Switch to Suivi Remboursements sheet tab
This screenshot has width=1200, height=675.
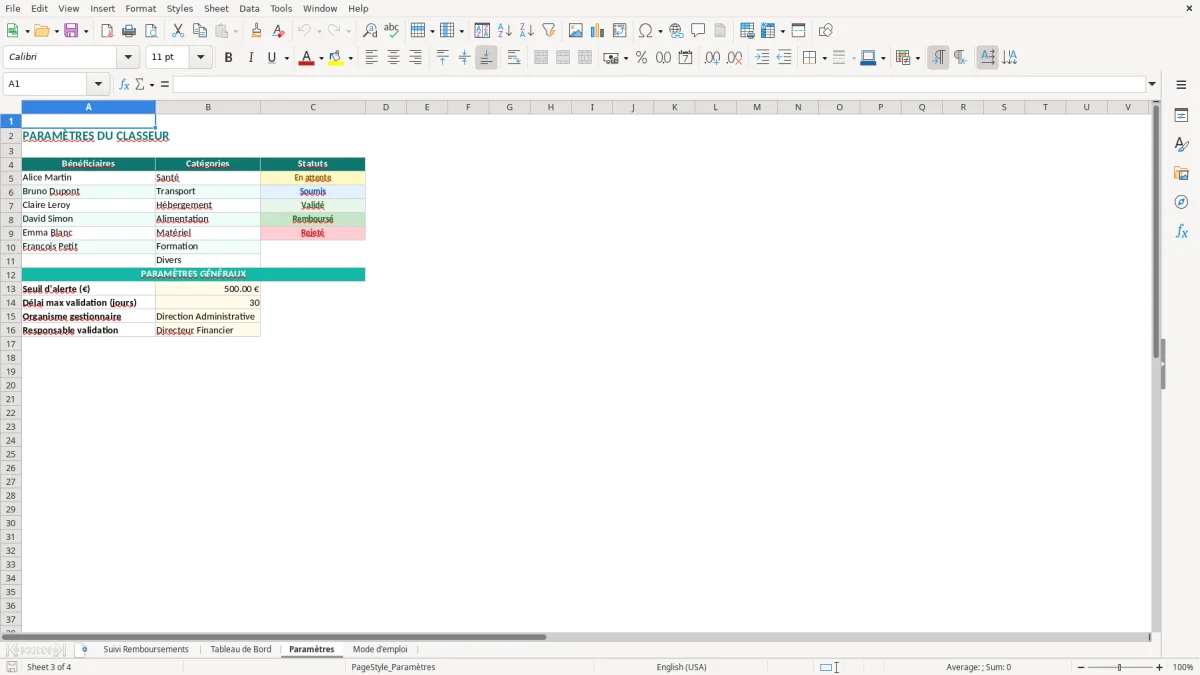point(146,650)
